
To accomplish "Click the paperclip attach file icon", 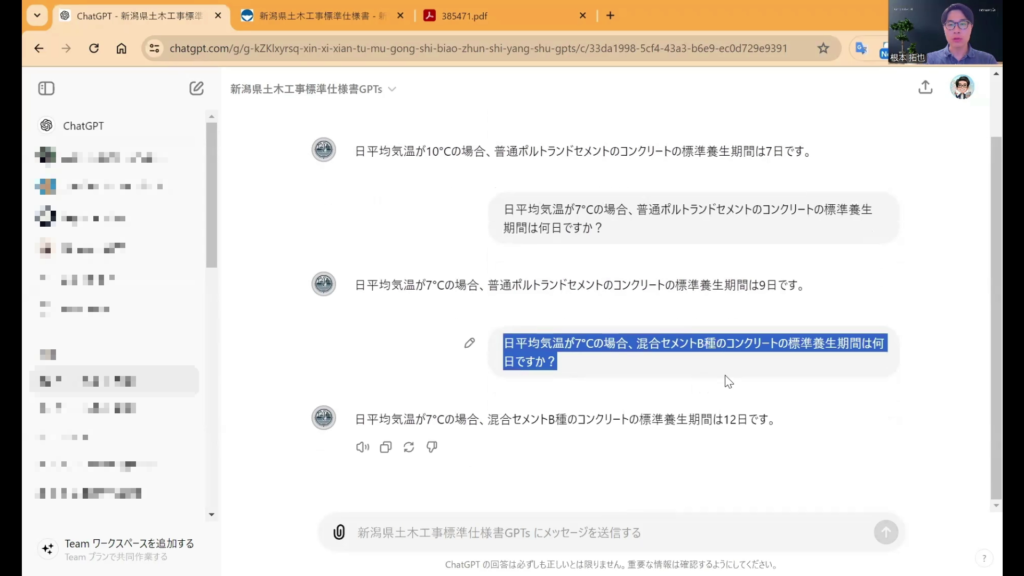I will [x=339, y=532].
